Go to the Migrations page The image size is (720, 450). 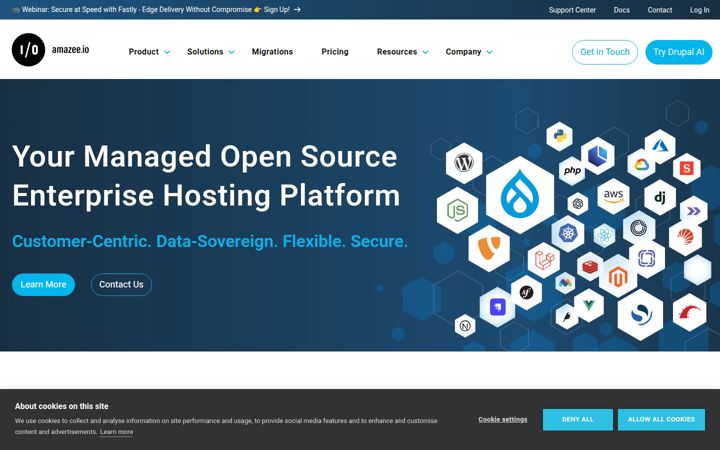coord(272,52)
